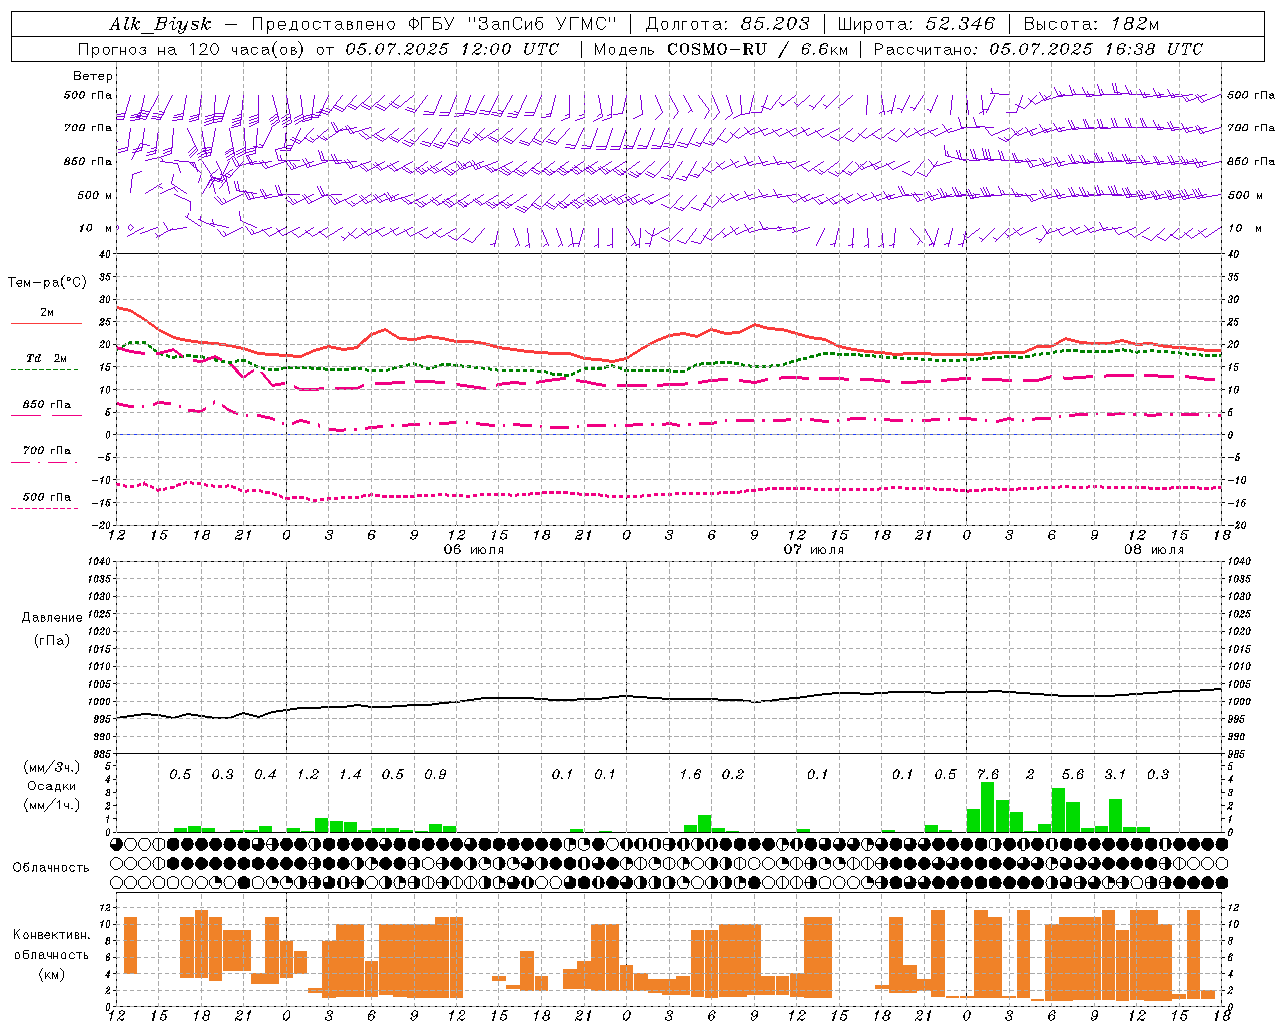Select the Прогноз на 120 часа(ов) text
This screenshot has height=1024, width=1280.
coord(193,49)
